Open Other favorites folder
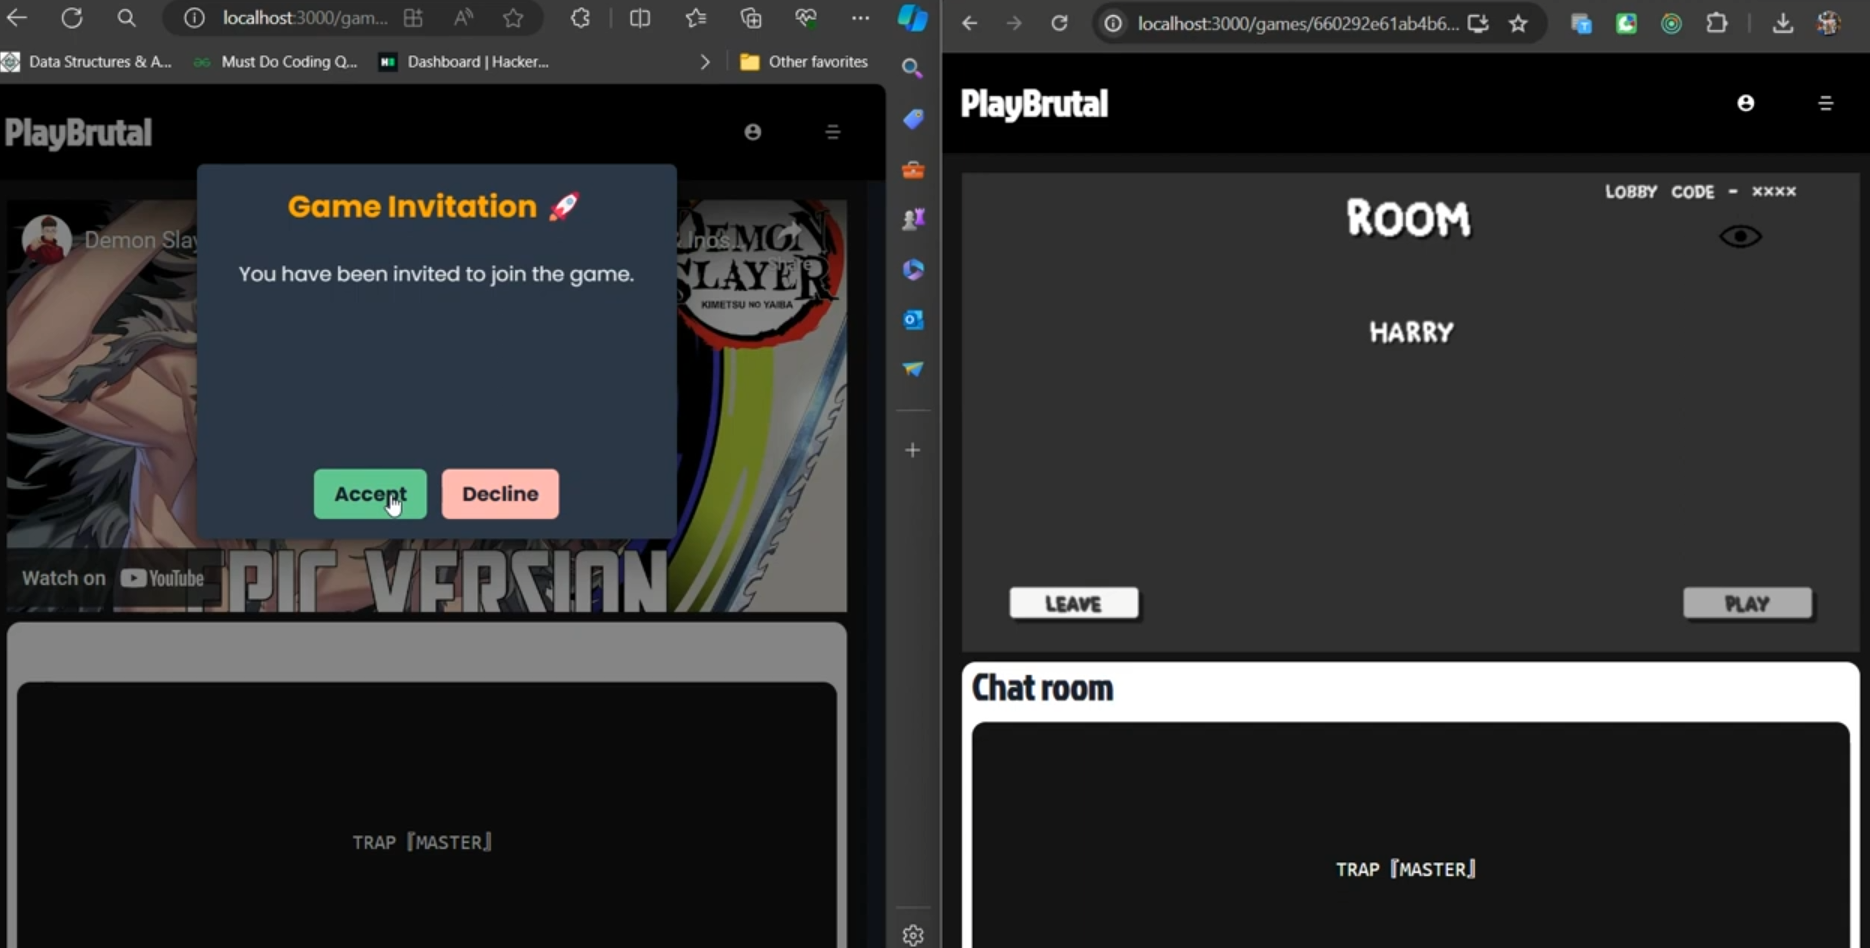The image size is (1870, 948). point(804,62)
